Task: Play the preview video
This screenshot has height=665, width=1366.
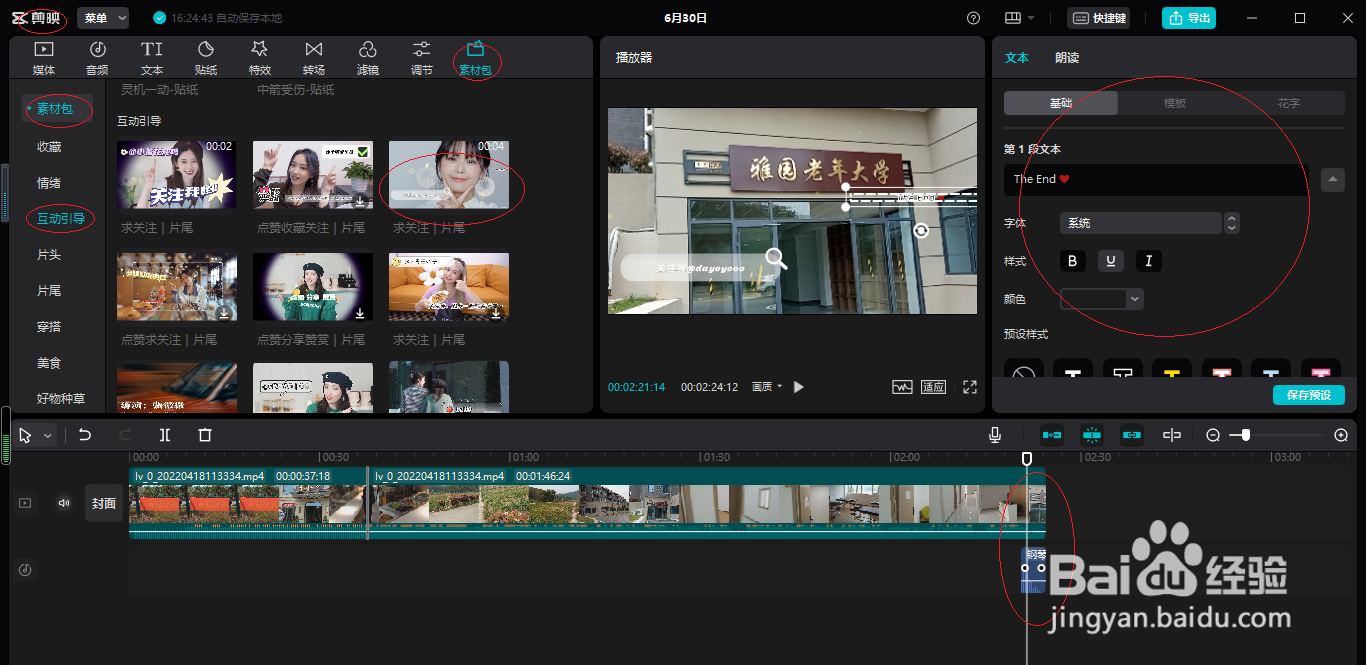Action: pos(798,387)
